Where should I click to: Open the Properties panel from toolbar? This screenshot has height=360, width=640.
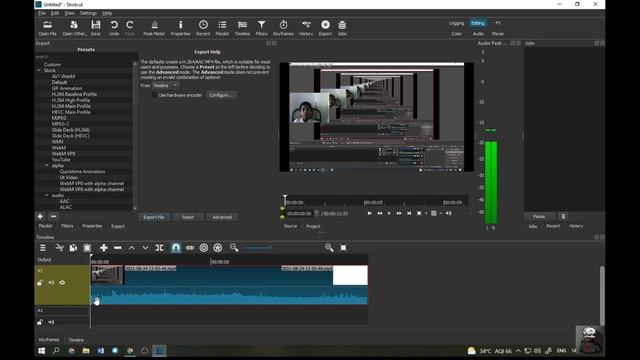[x=180, y=28]
